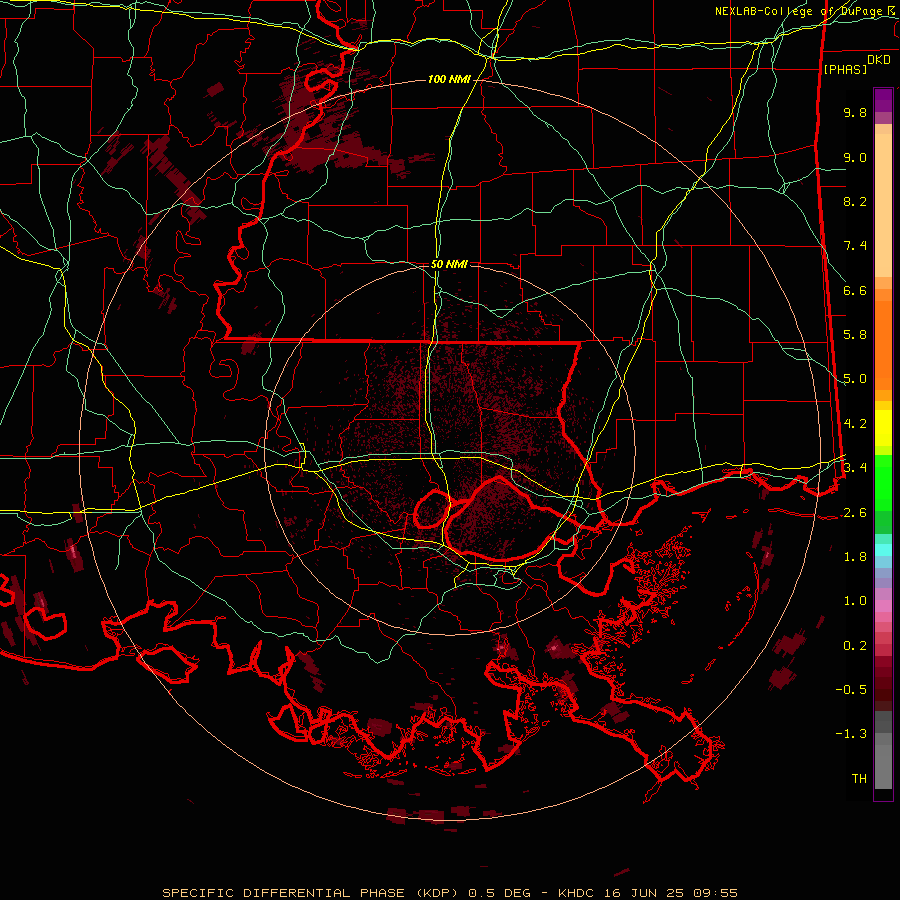Image resolution: width=900 pixels, height=900 pixels.
Task: Select the 7.4 value on the scale
Action: (x=855, y=246)
